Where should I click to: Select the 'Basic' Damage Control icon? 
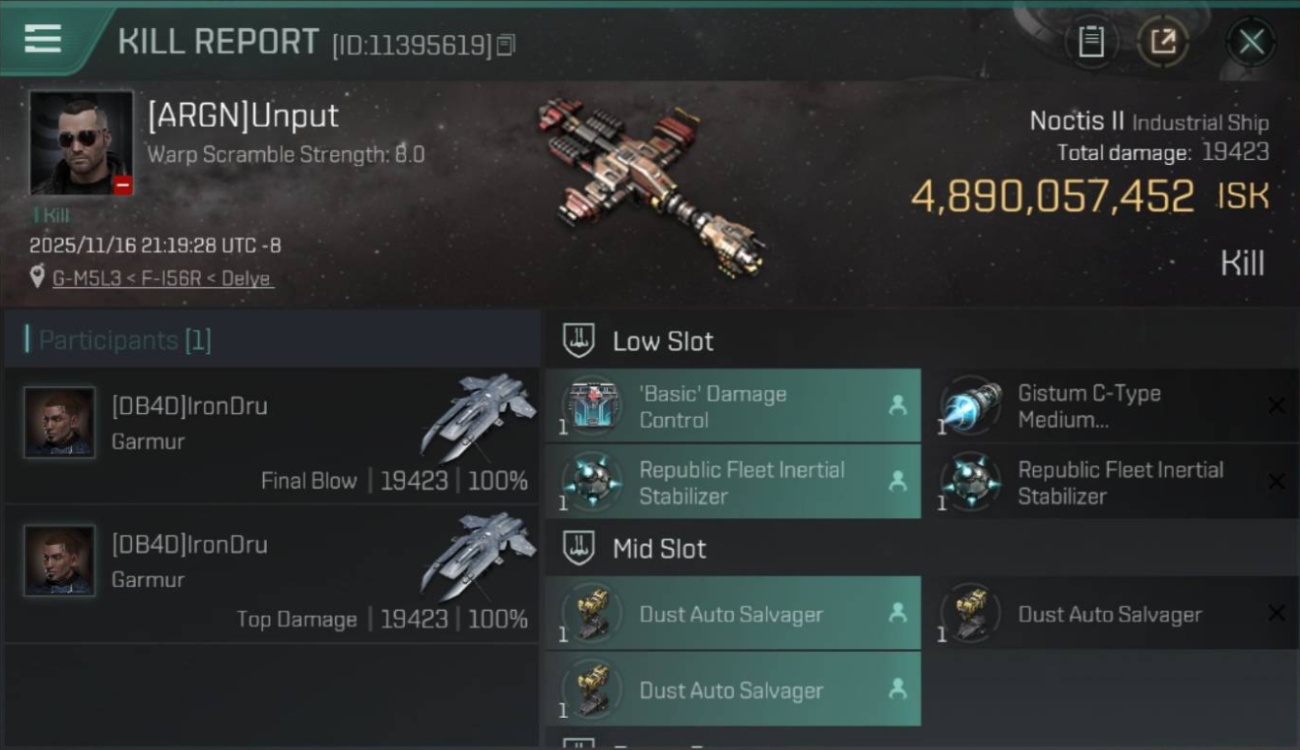[590, 406]
